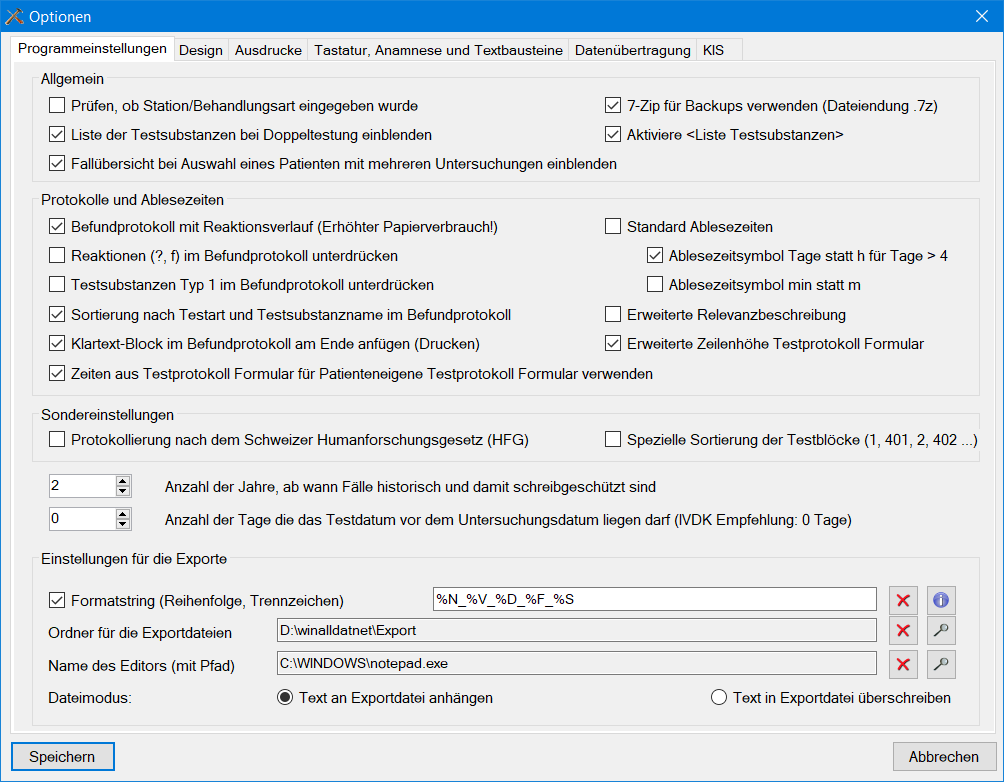The image size is (1004, 782).
Task: Clear the export folder path with red X
Action: pyautogui.click(x=903, y=631)
